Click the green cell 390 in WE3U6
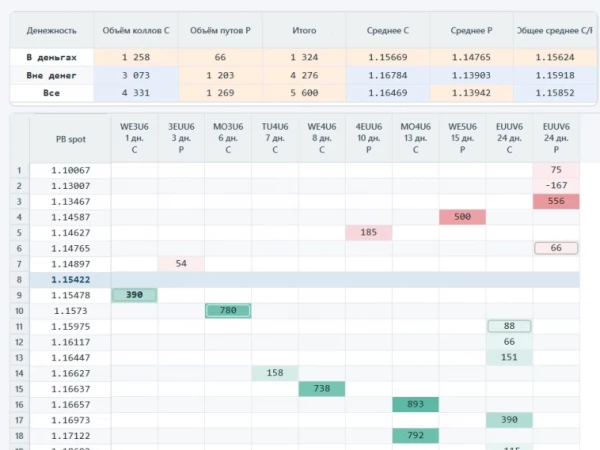The image size is (600, 450). tap(134, 295)
